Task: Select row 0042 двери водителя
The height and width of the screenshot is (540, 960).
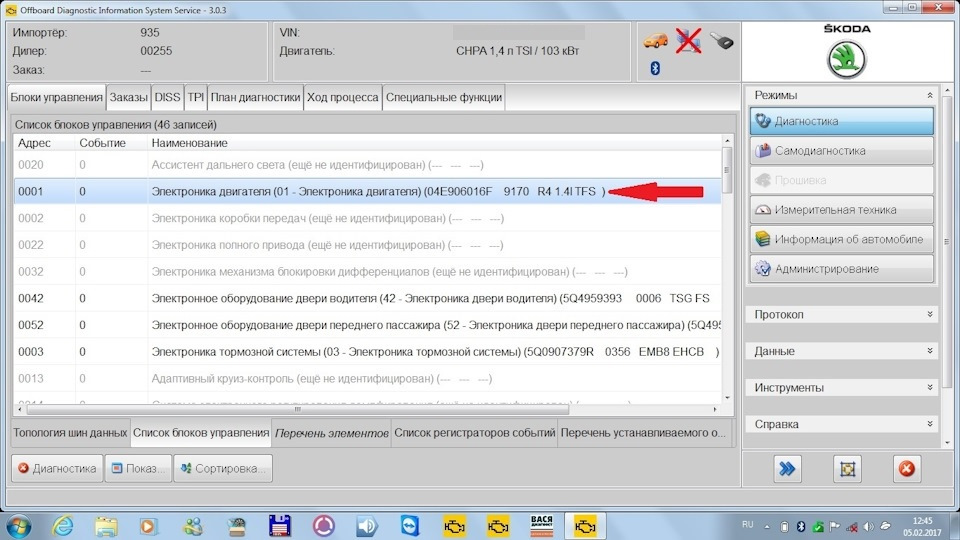Action: click(x=367, y=298)
